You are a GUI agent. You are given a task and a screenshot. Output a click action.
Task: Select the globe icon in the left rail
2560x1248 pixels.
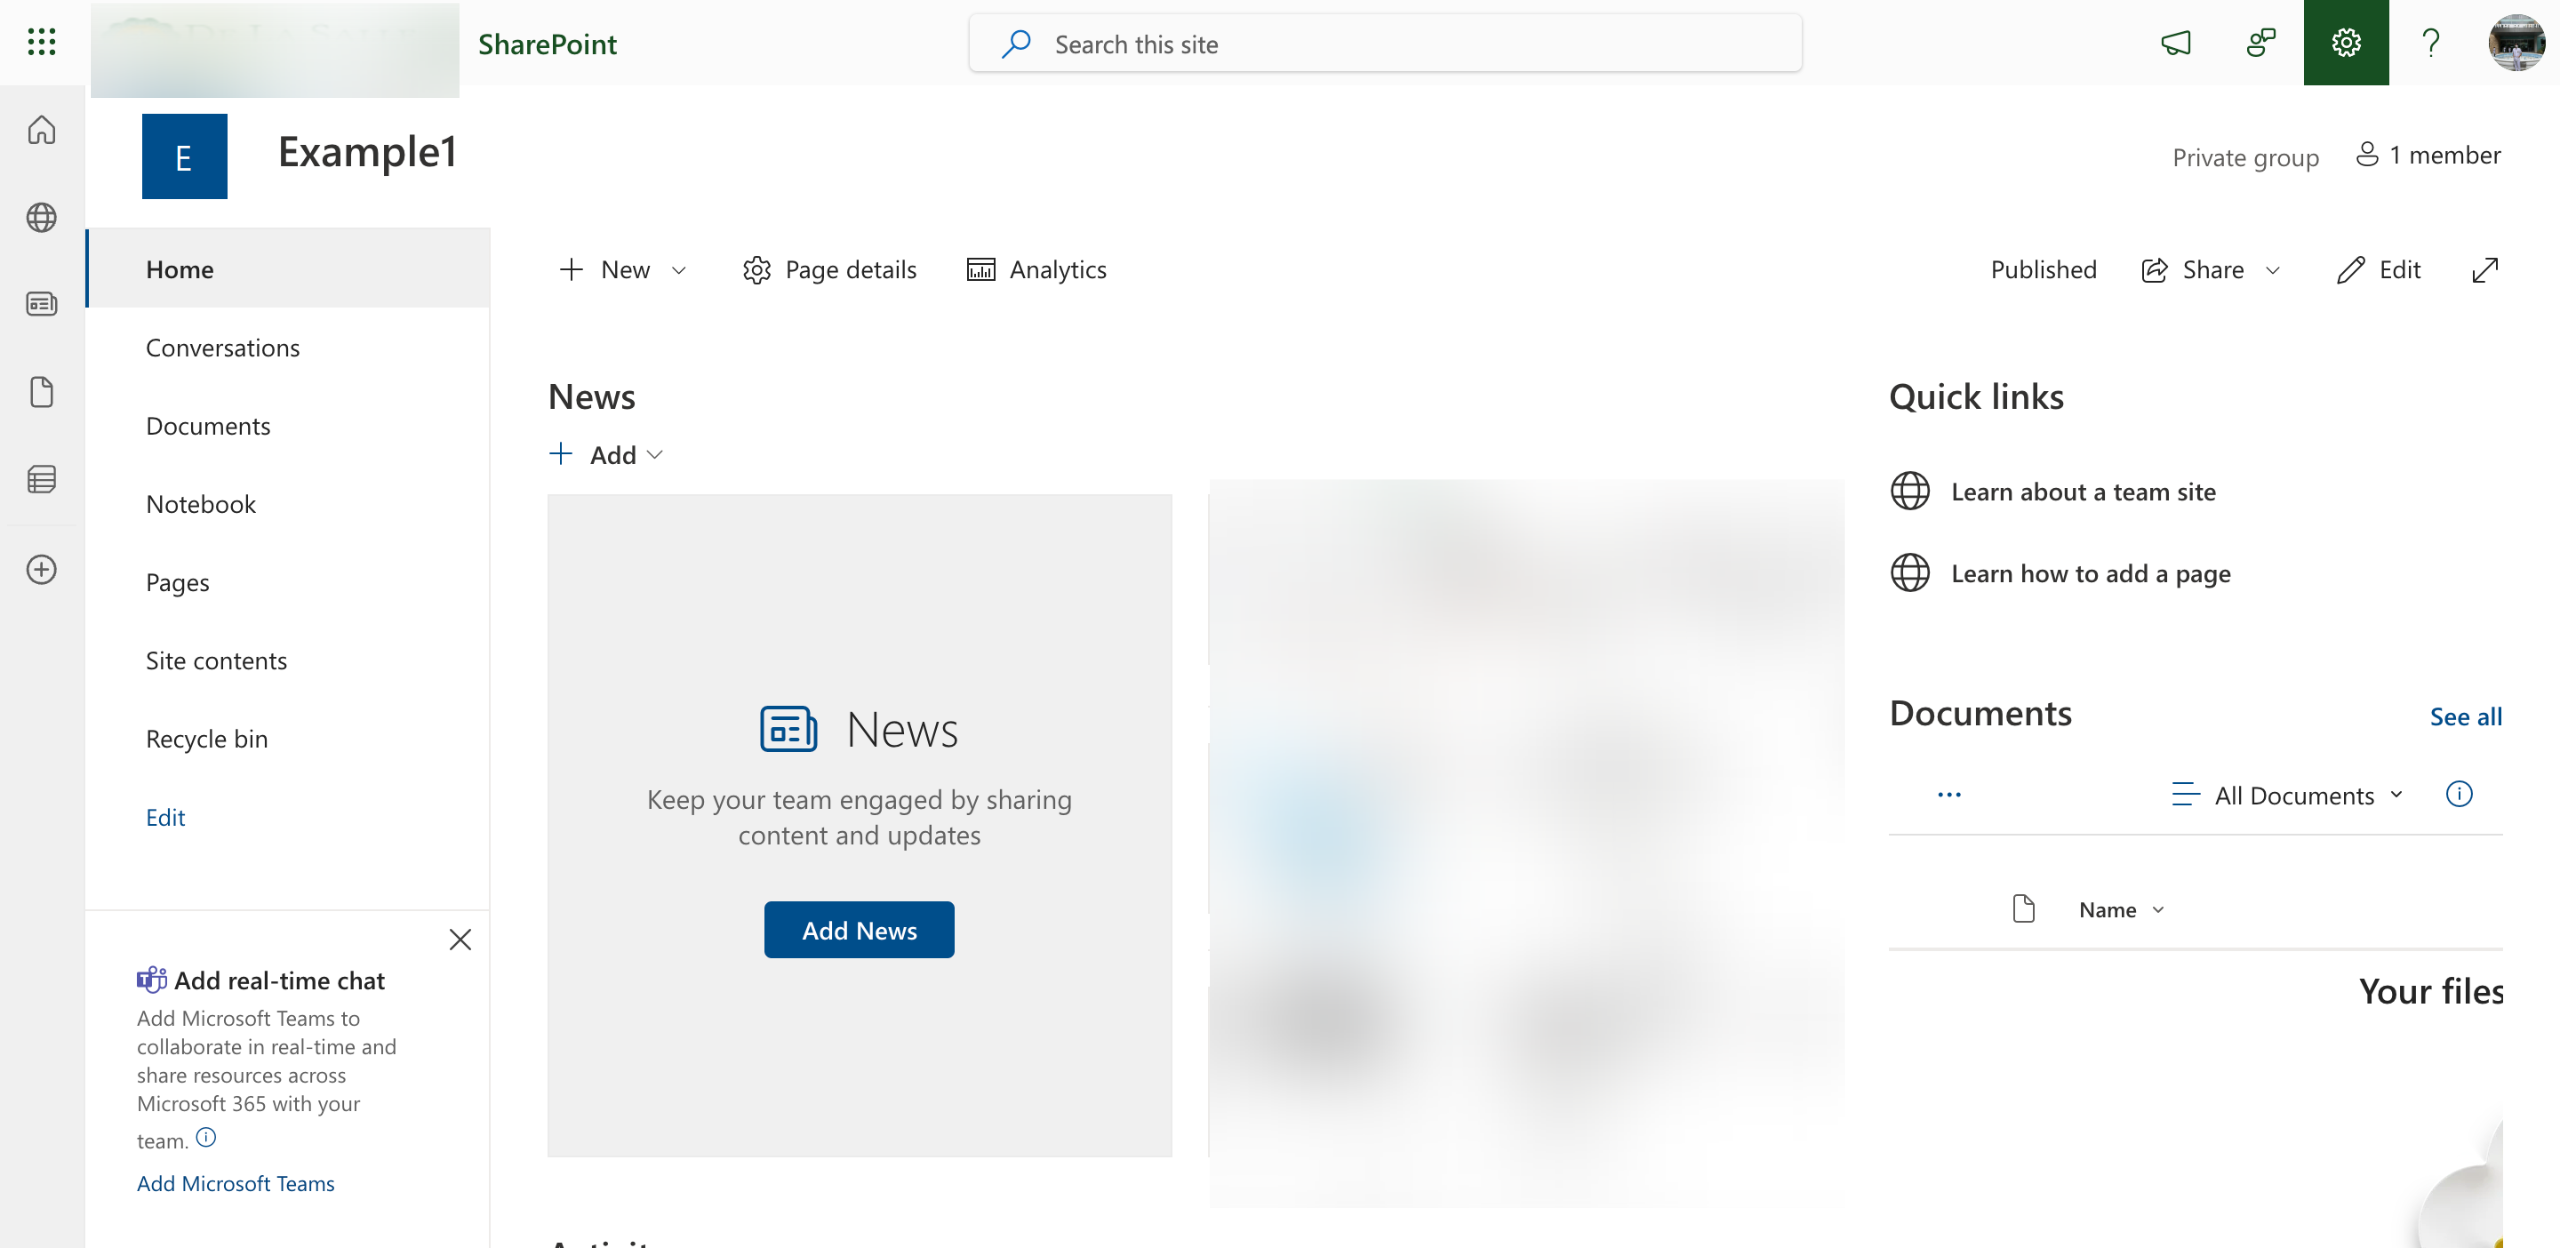(41, 218)
